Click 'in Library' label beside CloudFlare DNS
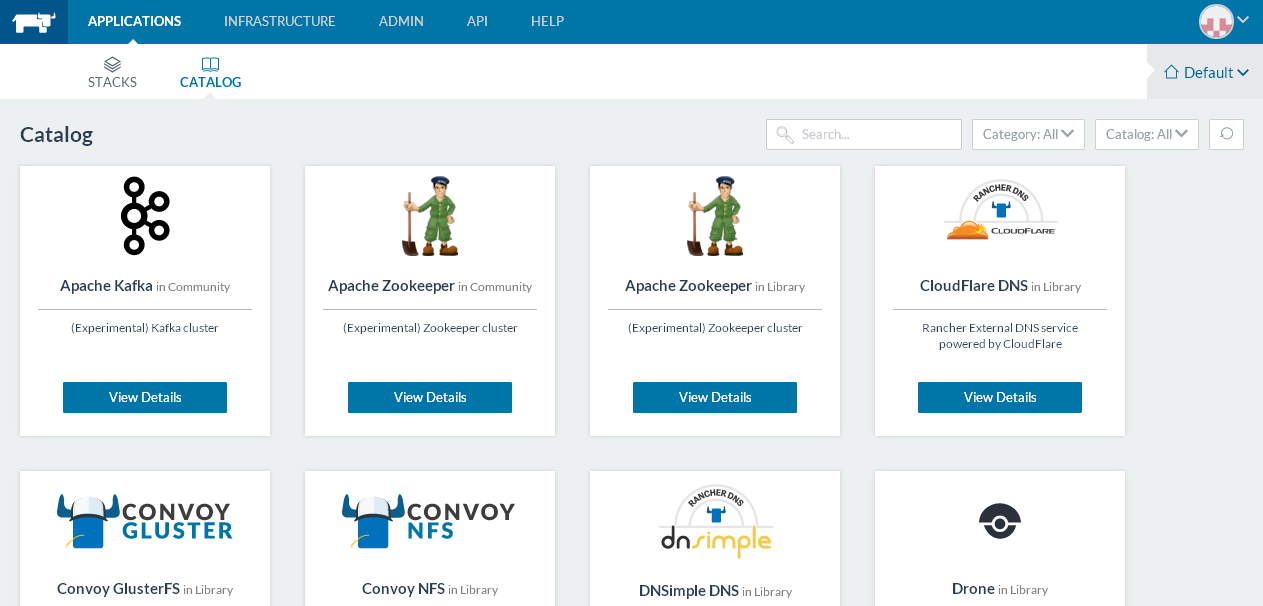Viewport: 1263px width, 606px height. (1056, 287)
